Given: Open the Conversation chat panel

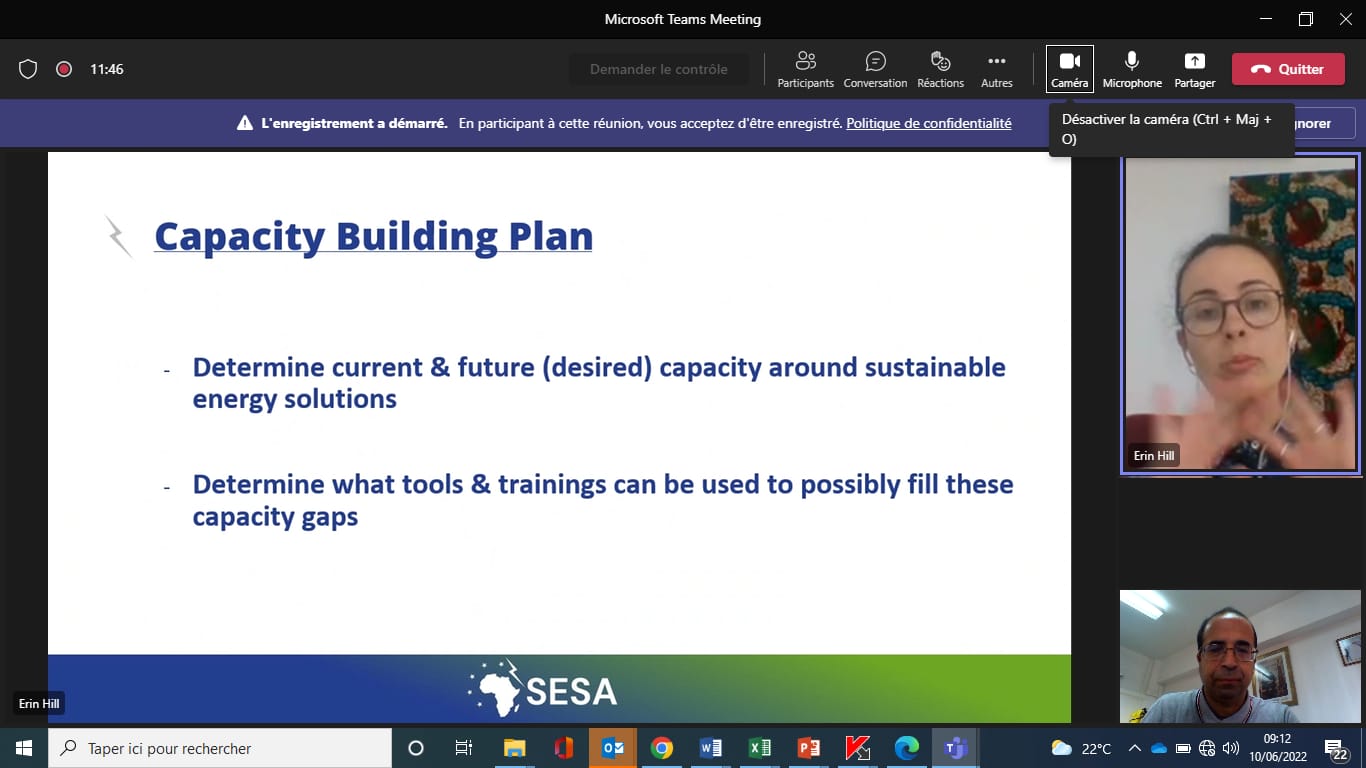Looking at the screenshot, I should [875, 69].
